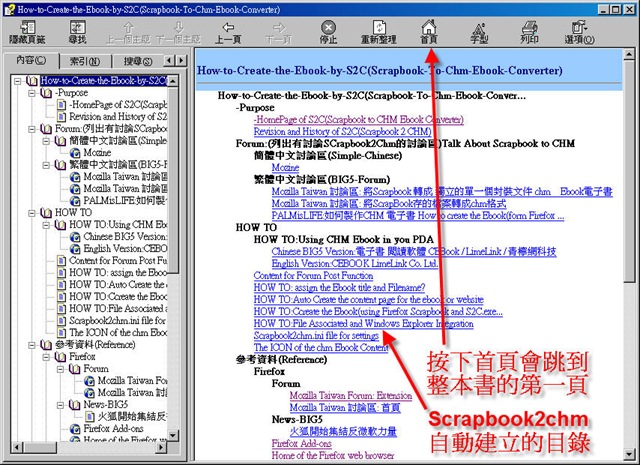Click the 隱藏頁簽 (hide tabs) toolbar icon
This screenshot has height=465, width=640.
(27, 27)
